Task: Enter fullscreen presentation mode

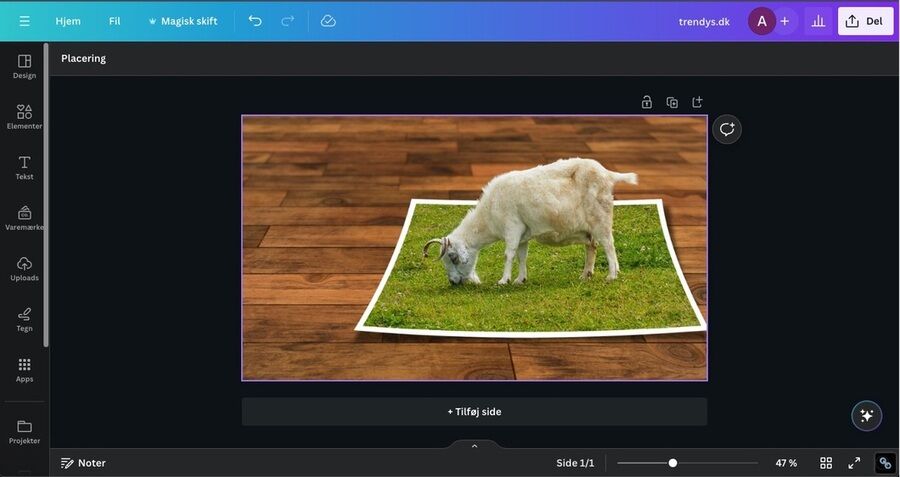Action: click(x=854, y=463)
